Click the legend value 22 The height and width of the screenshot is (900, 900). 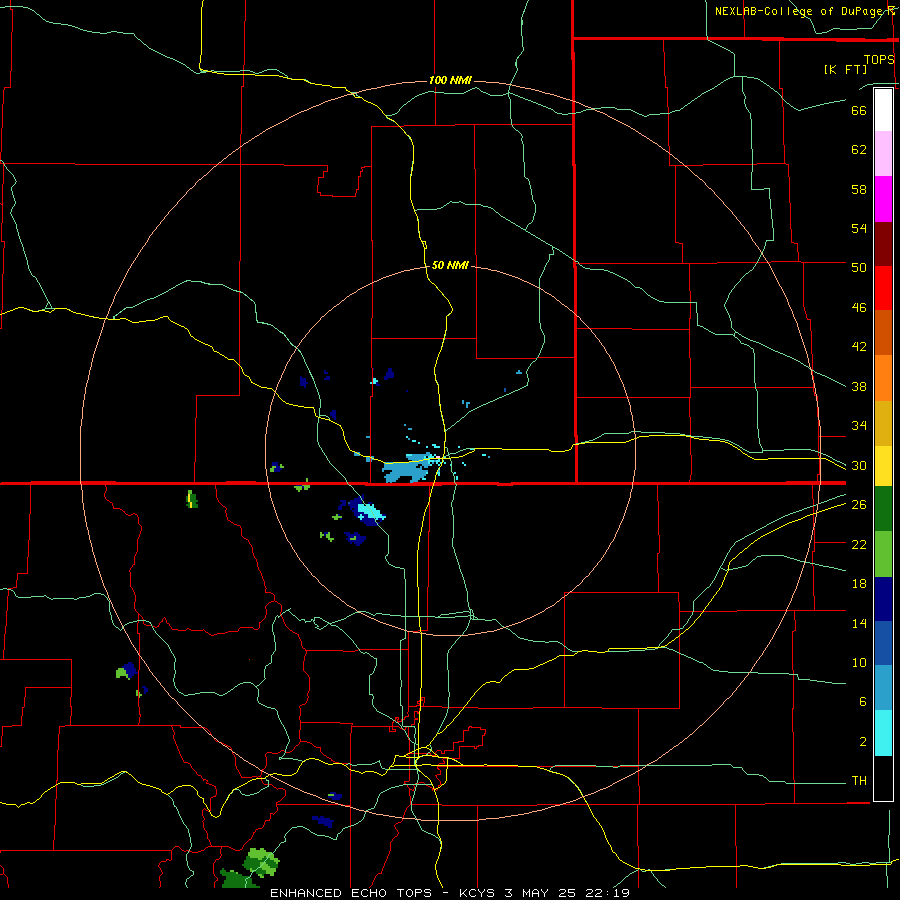tap(859, 544)
